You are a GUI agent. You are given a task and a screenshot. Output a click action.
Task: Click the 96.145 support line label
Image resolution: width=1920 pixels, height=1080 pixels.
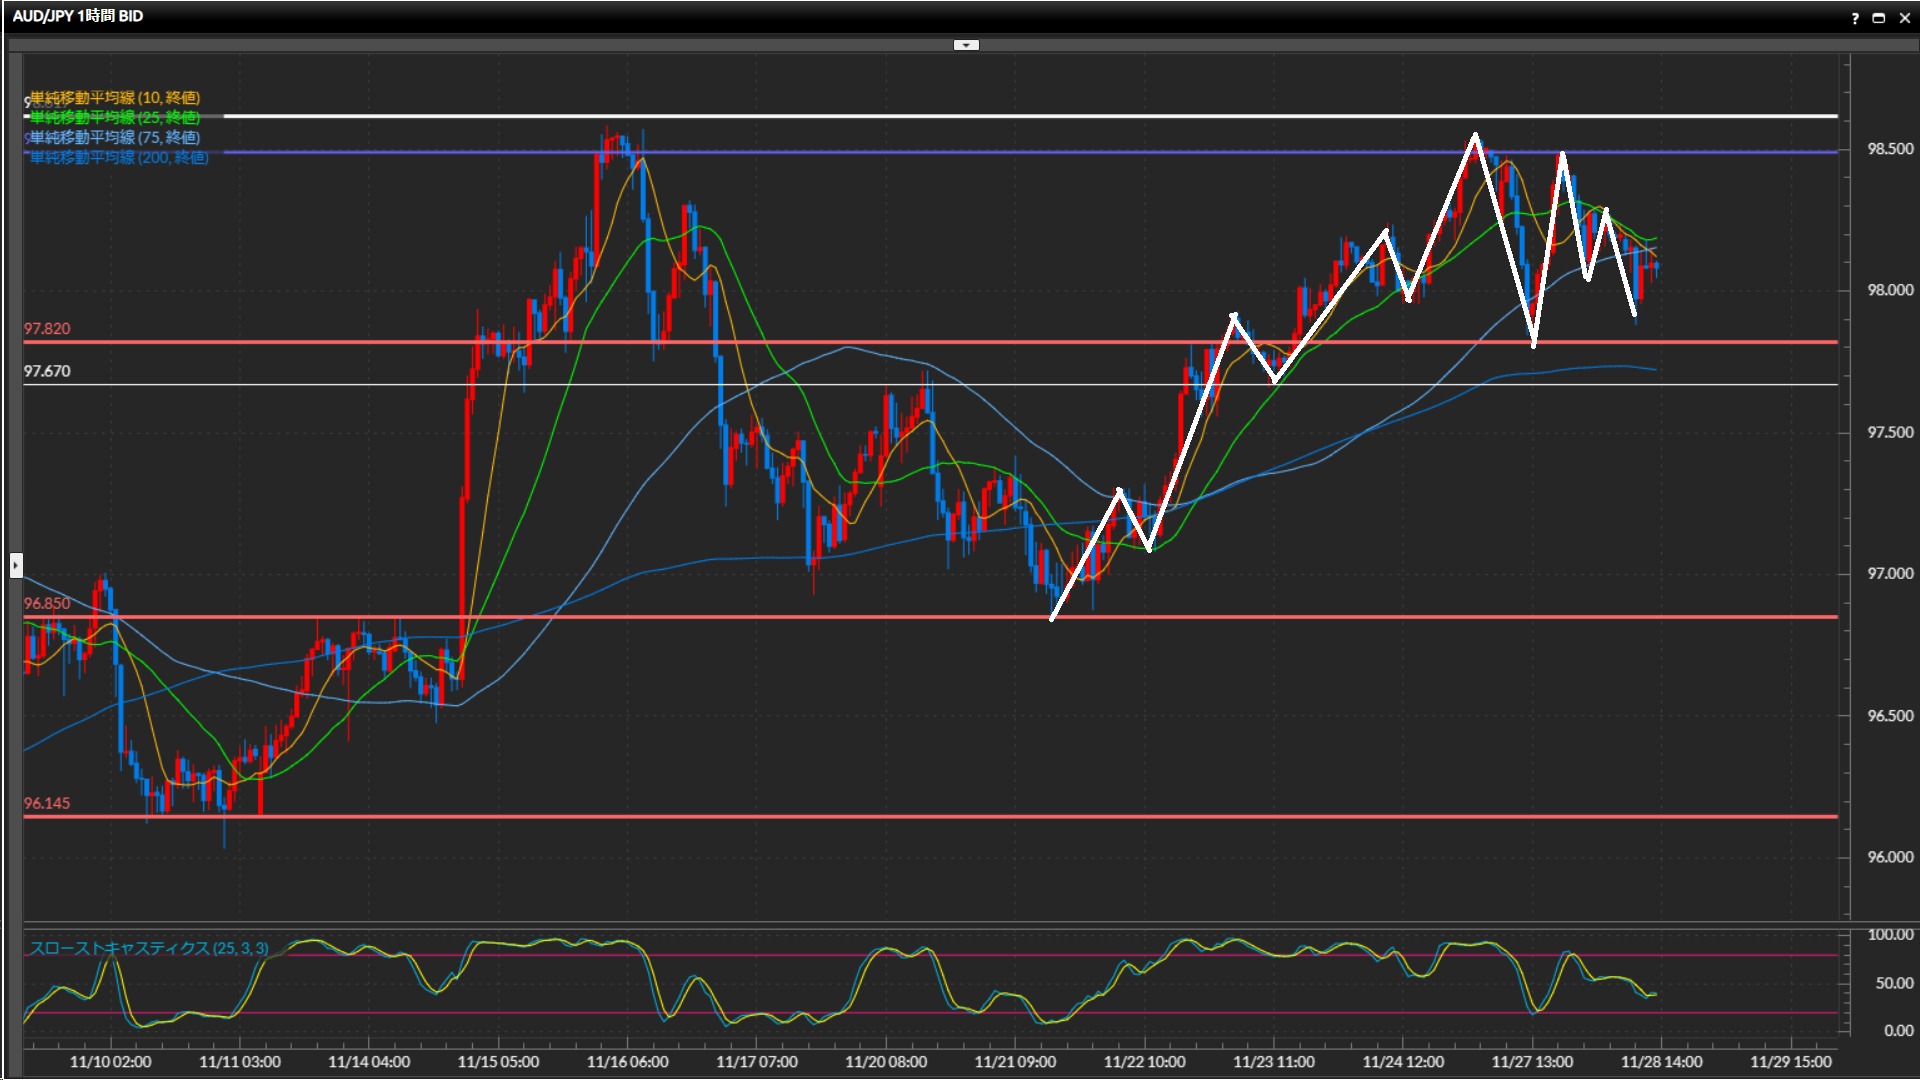click(x=47, y=803)
